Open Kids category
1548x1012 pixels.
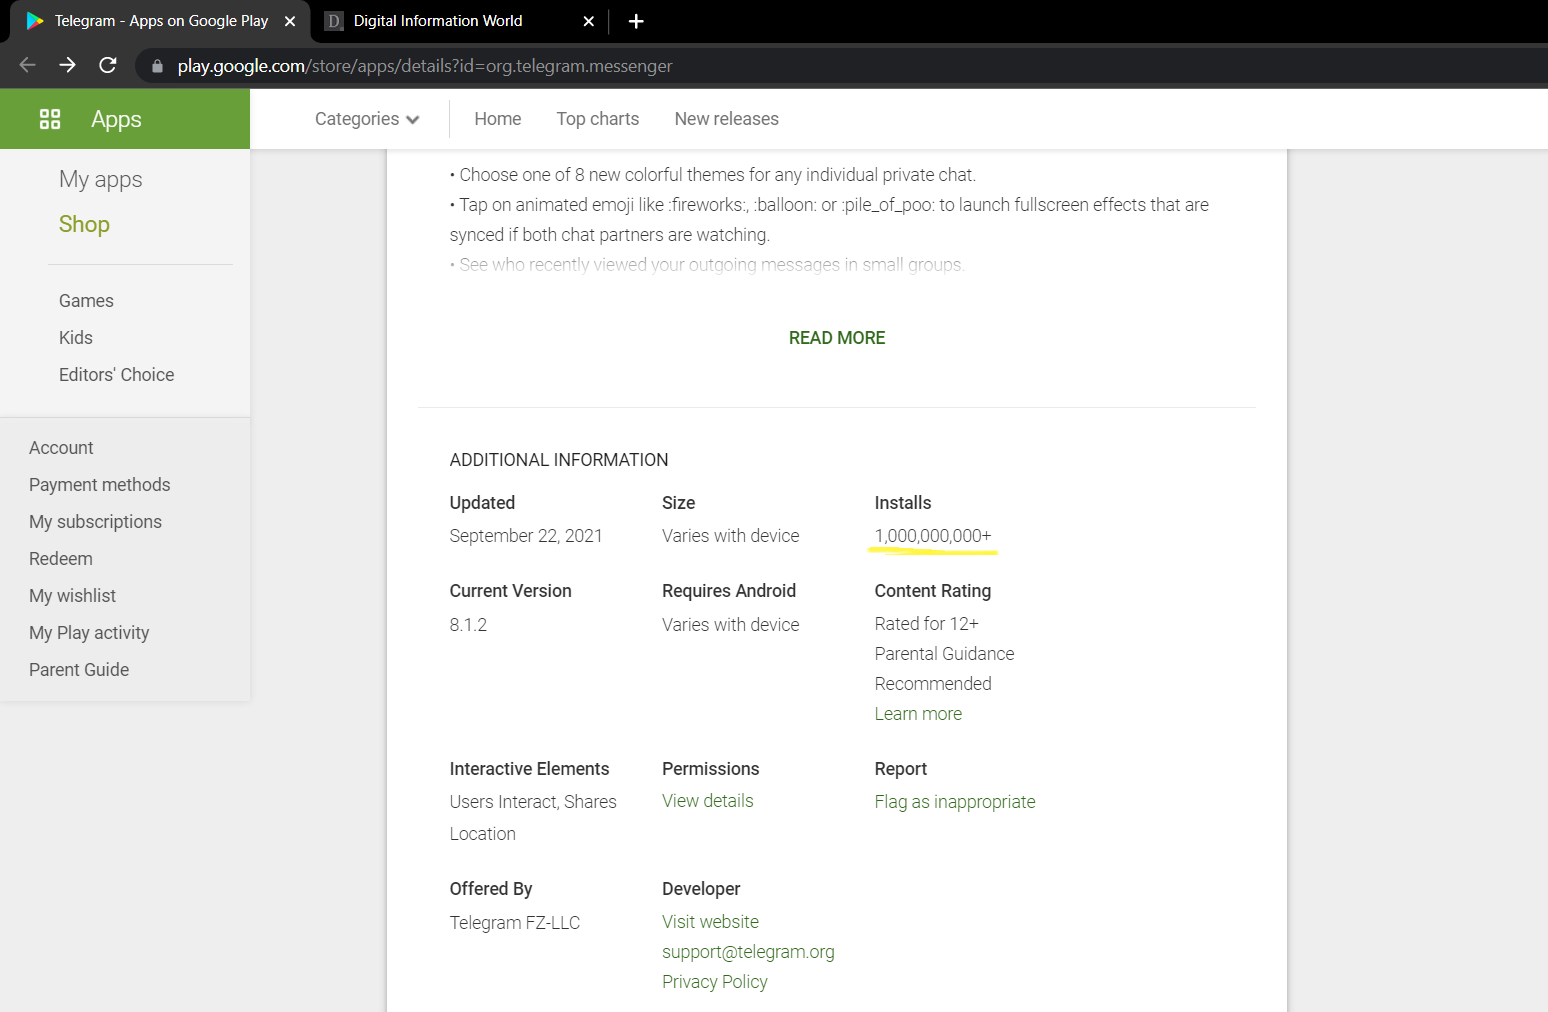pyautogui.click(x=76, y=338)
